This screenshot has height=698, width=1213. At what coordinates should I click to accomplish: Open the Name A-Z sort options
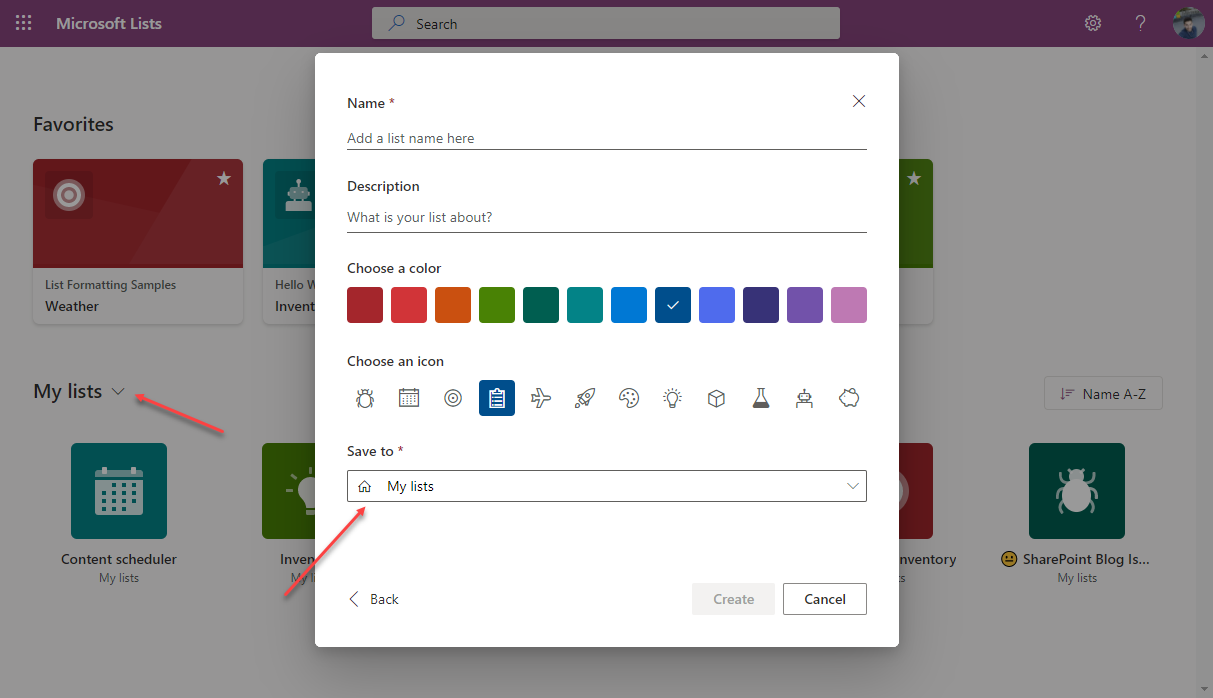click(x=1103, y=393)
